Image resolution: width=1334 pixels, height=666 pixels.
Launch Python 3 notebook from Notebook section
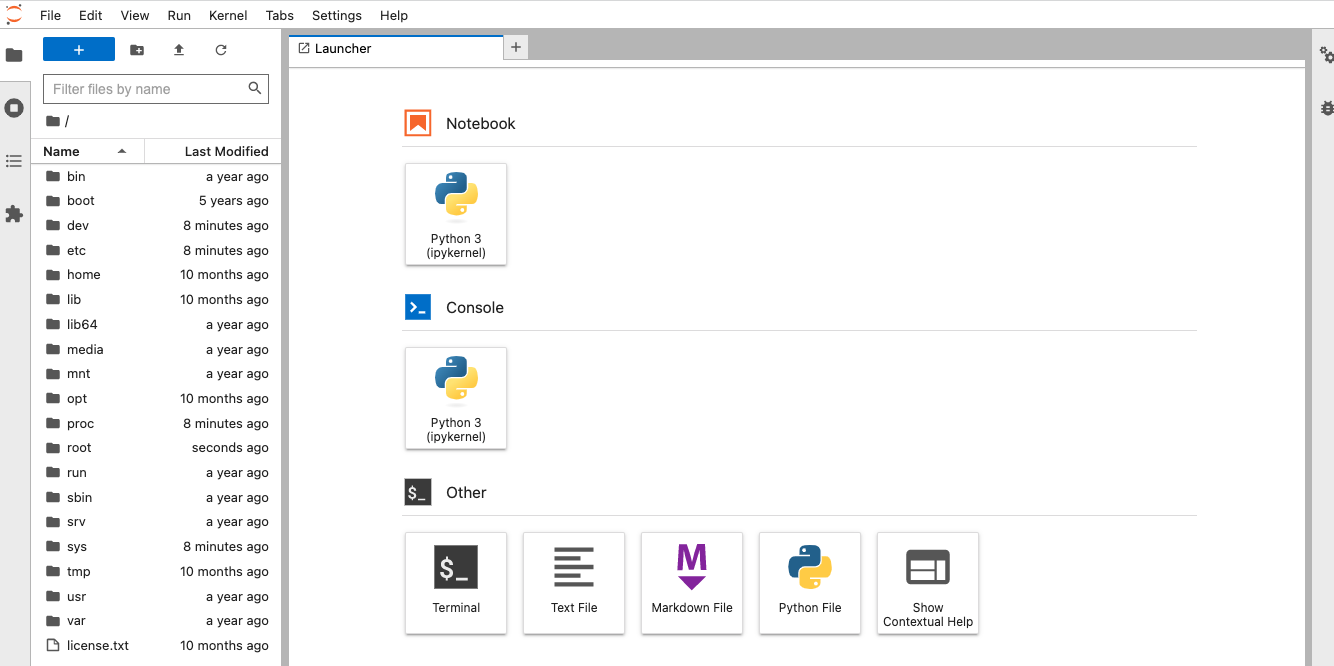456,214
